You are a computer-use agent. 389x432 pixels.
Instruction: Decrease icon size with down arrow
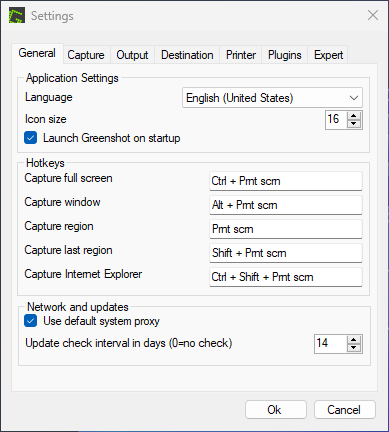click(x=354, y=124)
